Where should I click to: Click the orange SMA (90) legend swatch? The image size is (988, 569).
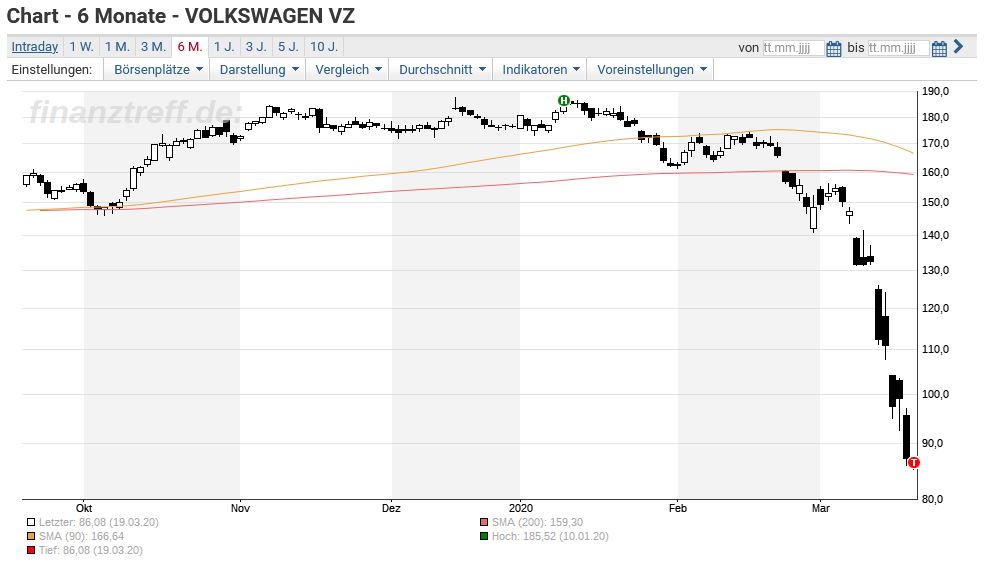31,536
